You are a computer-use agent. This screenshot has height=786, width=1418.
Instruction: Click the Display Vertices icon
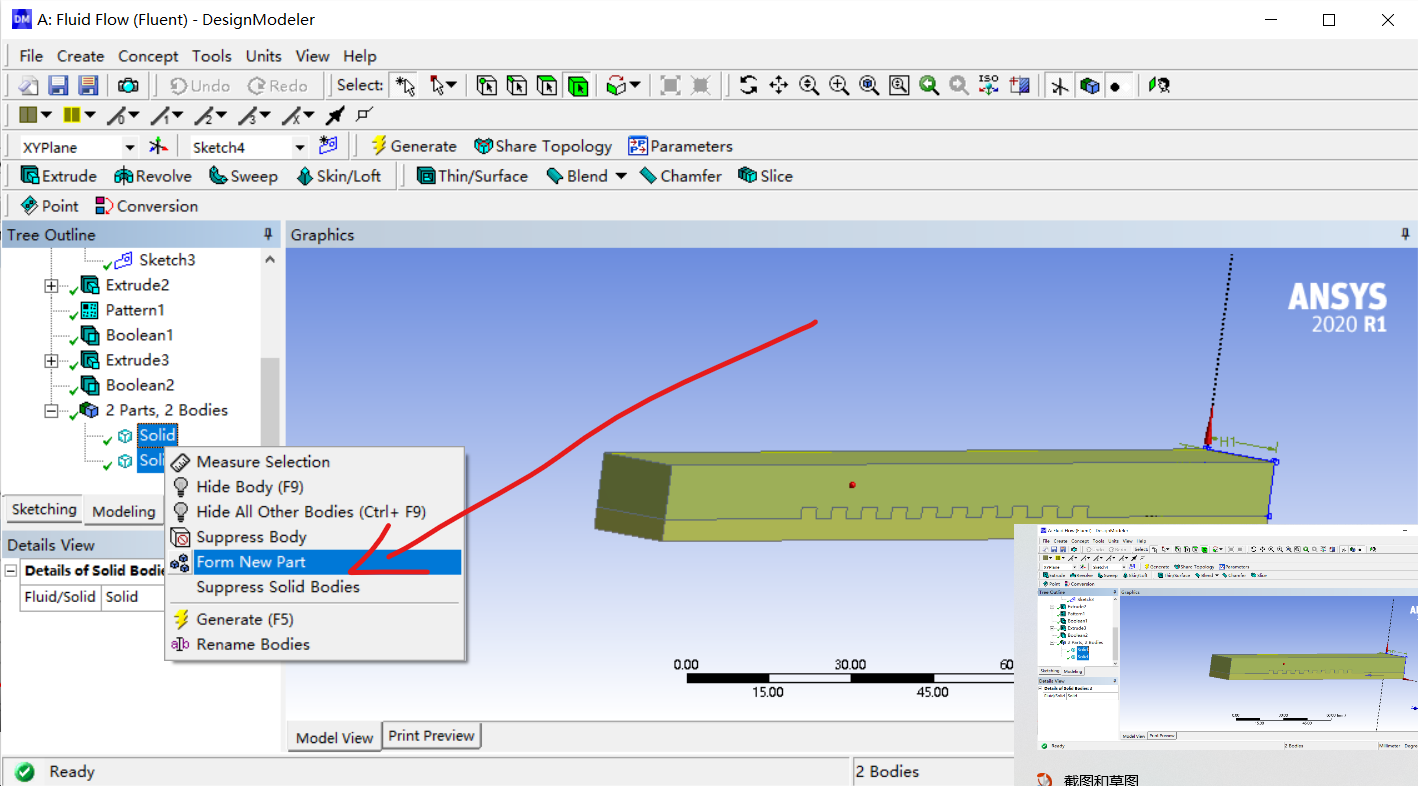click(x=364, y=116)
